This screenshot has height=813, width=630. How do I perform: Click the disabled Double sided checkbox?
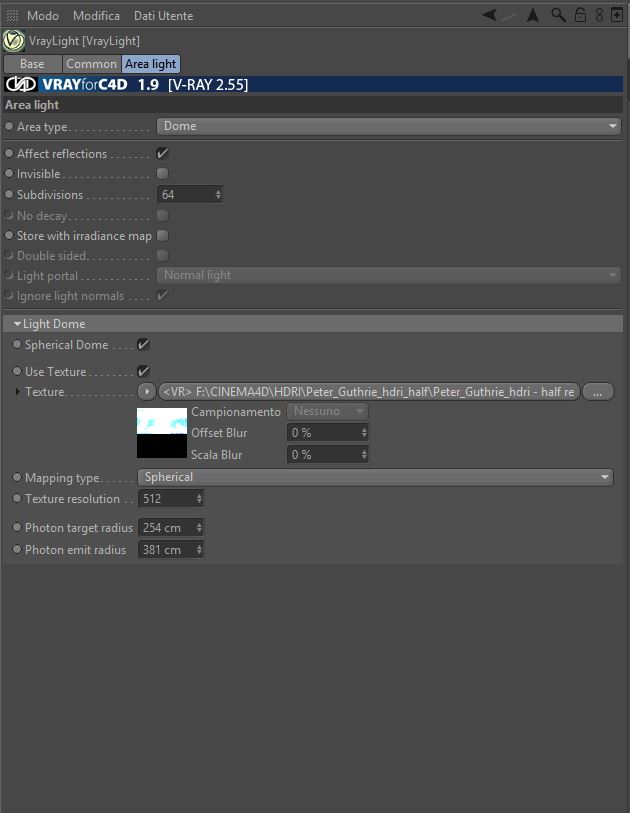(162, 256)
